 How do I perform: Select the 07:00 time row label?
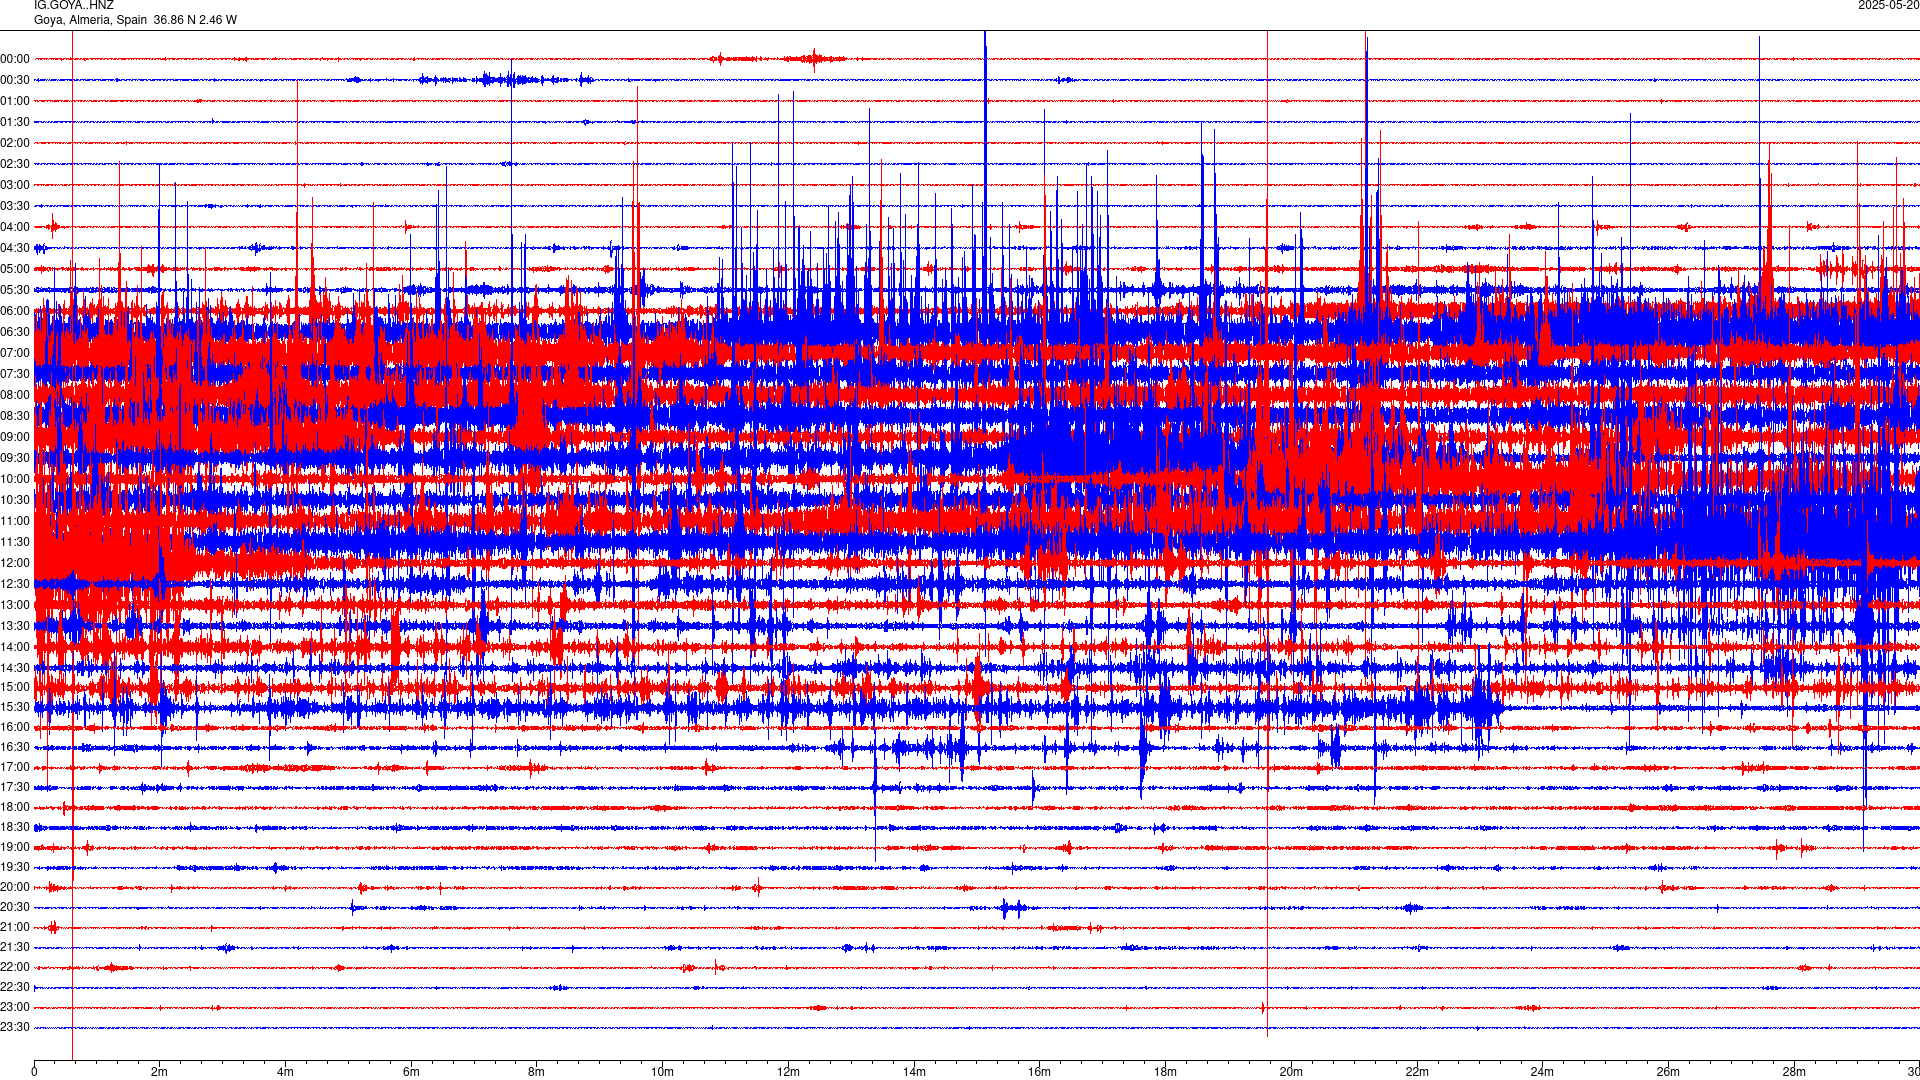click(15, 353)
